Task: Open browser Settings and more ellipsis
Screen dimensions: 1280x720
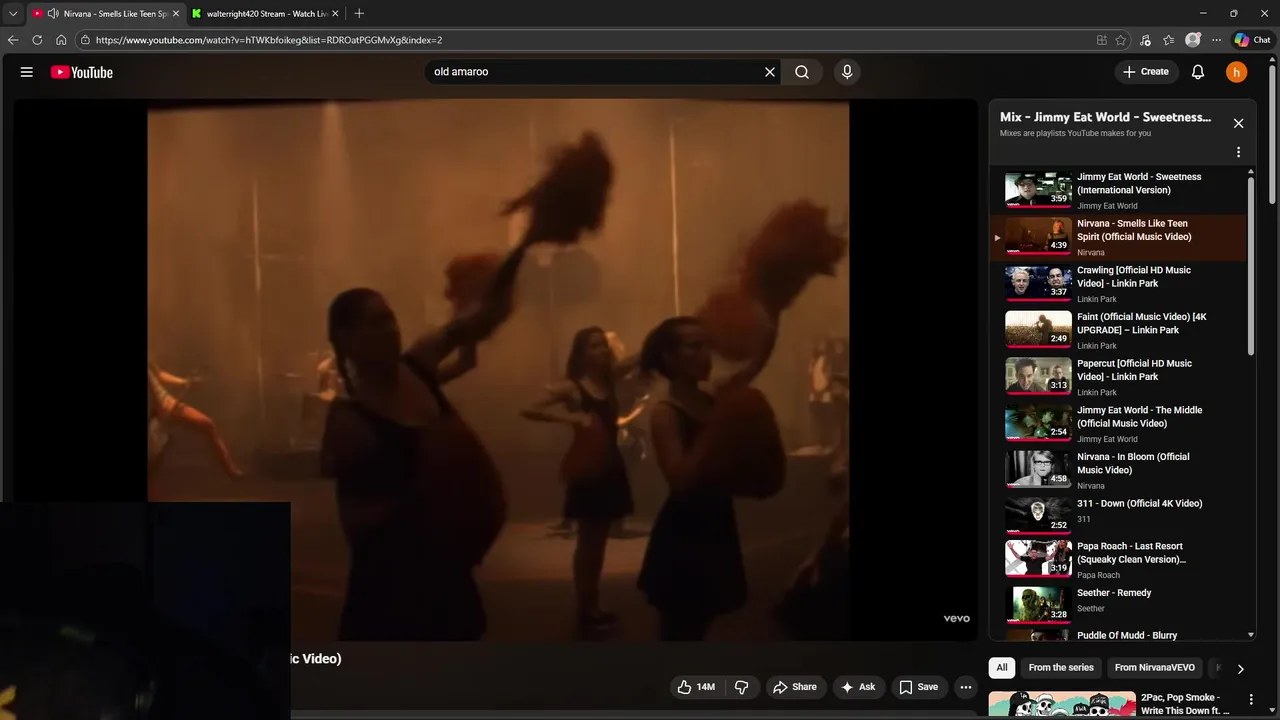Action: point(1216,40)
